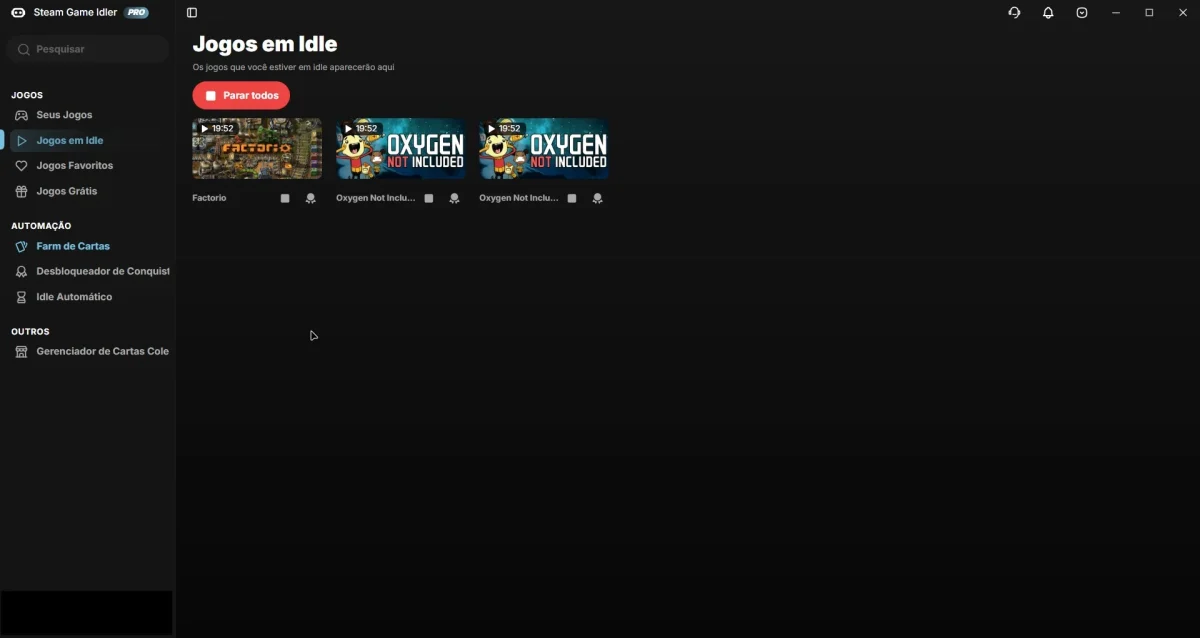The height and width of the screenshot is (638, 1200).
Task: Go to Desbloqueador de Conquistas
Action: (x=88, y=271)
